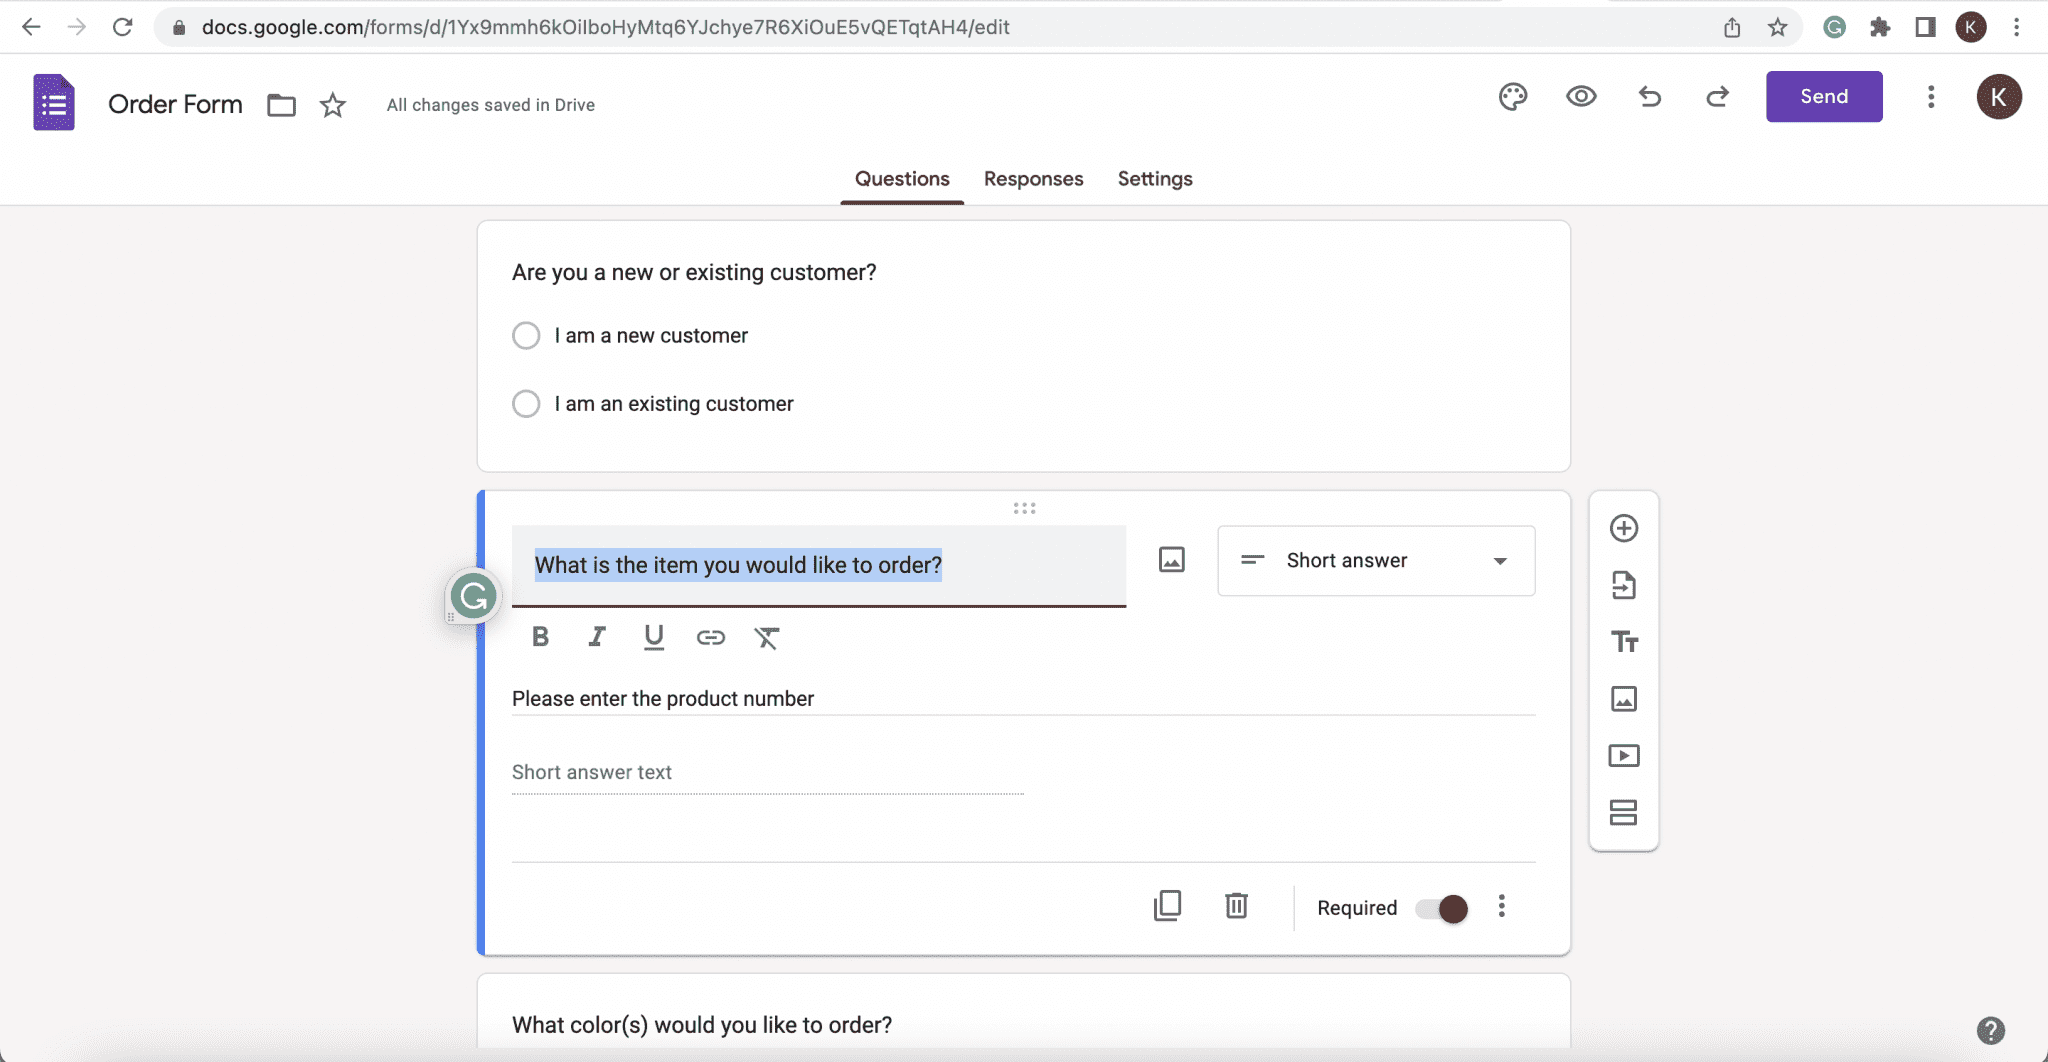Click the import questions icon
The height and width of the screenshot is (1062, 2048).
click(x=1624, y=585)
